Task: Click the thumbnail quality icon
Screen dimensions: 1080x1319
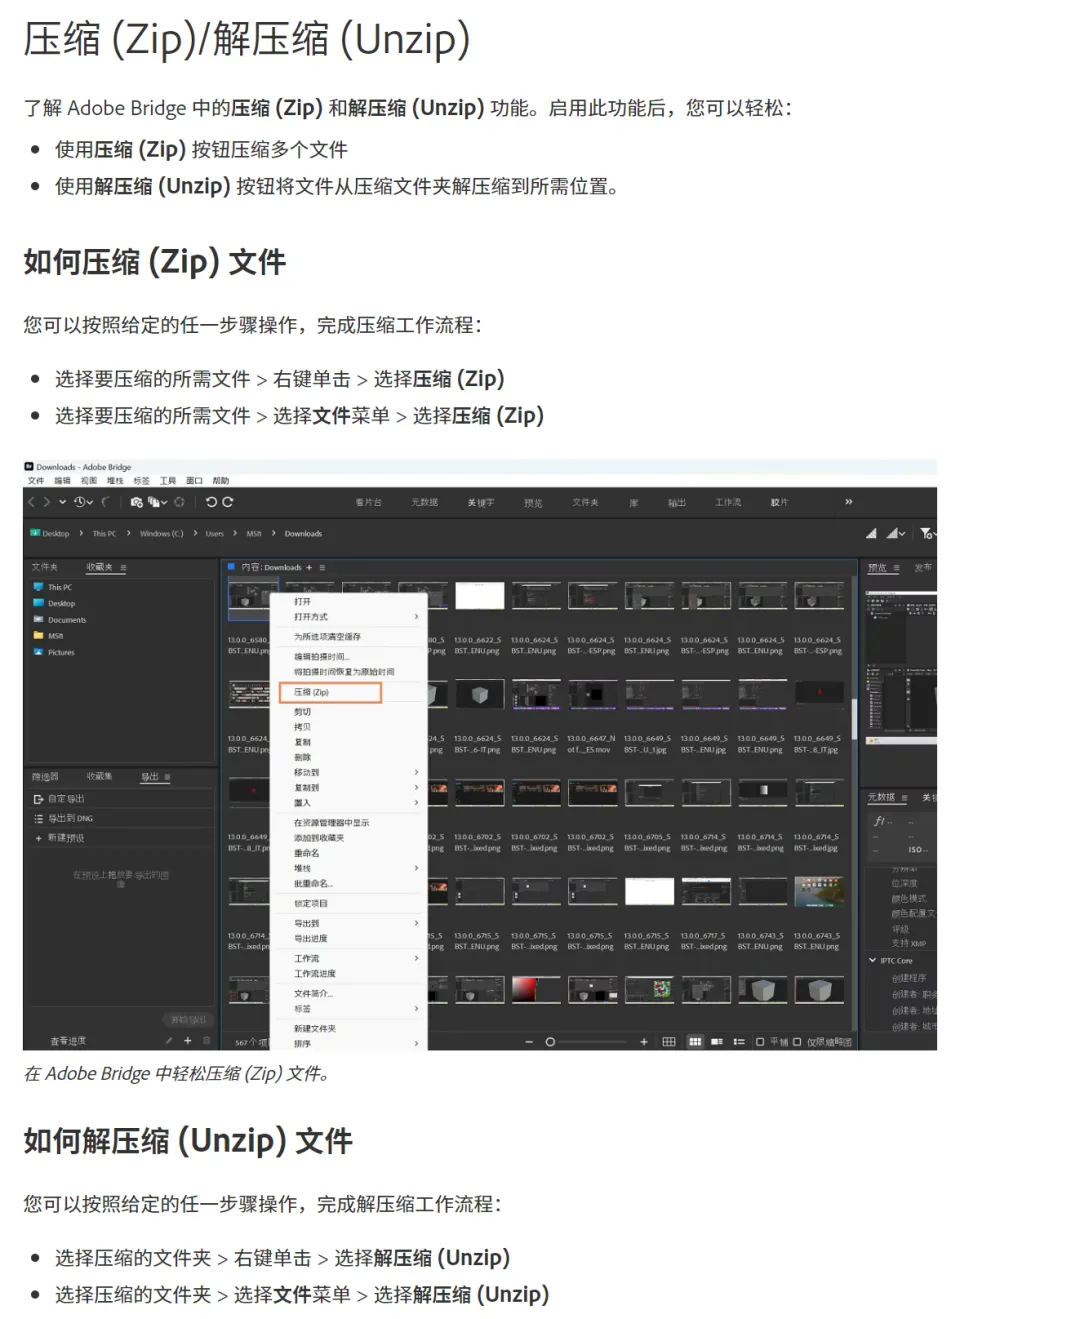Action: [x=871, y=534]
